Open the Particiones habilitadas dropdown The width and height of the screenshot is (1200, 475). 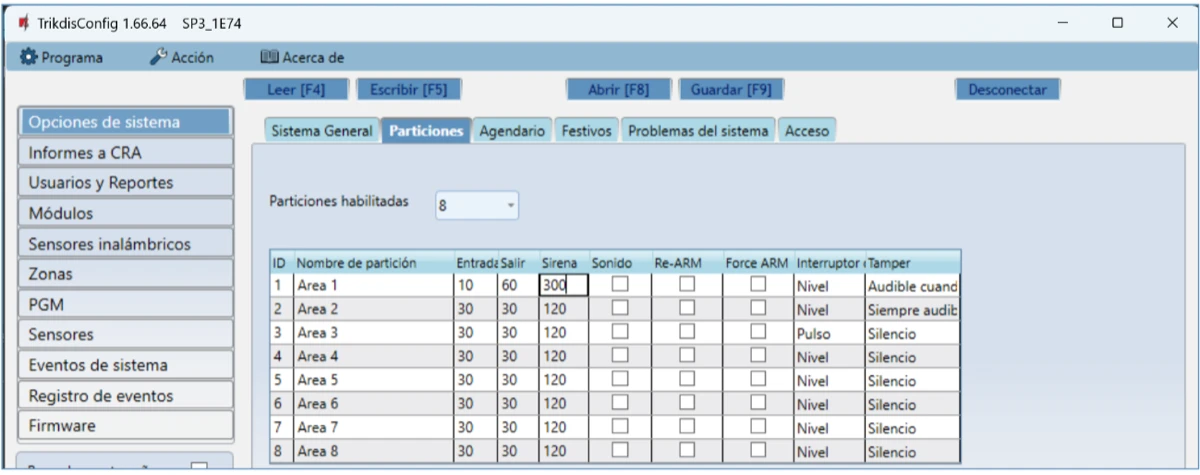pyautogui.click(x=477, y=206)
